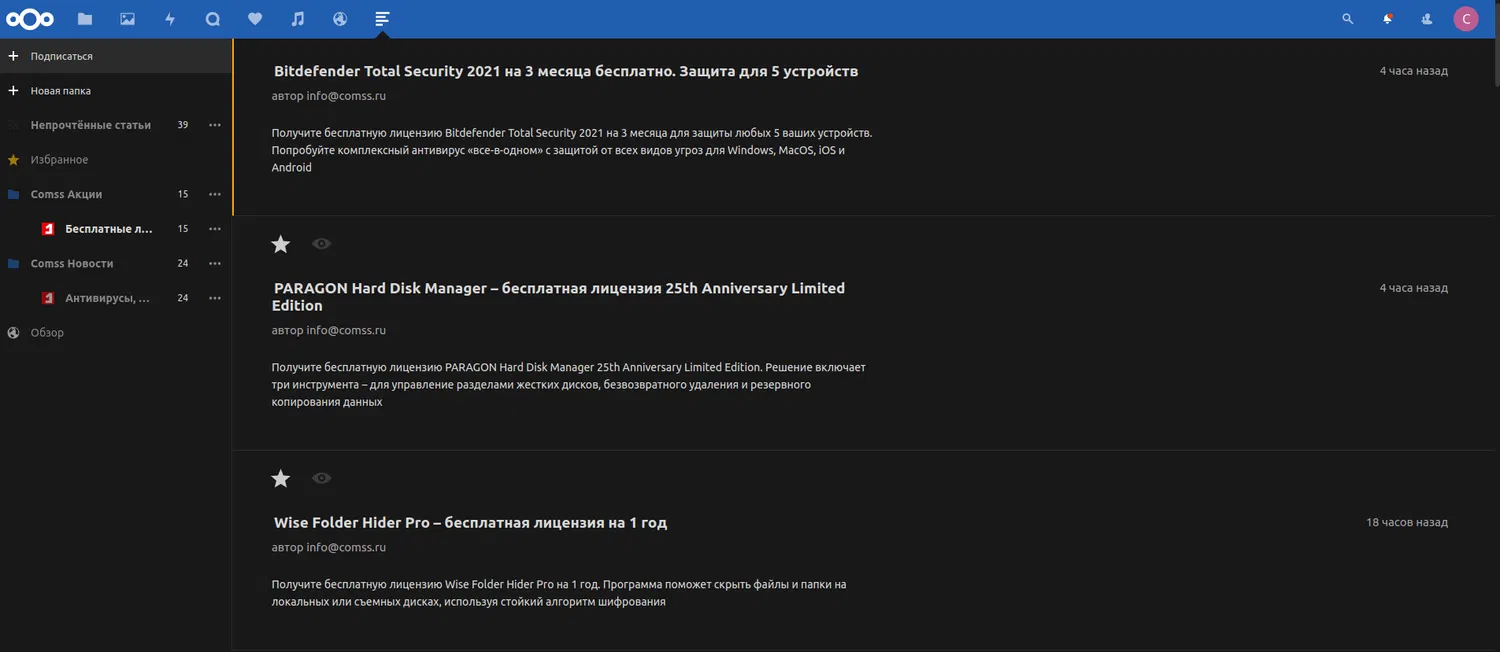The width and height of the screenshot is (1500, 652).
Task: Open the user avatar menu
Action: click(x=1466, y=19)
